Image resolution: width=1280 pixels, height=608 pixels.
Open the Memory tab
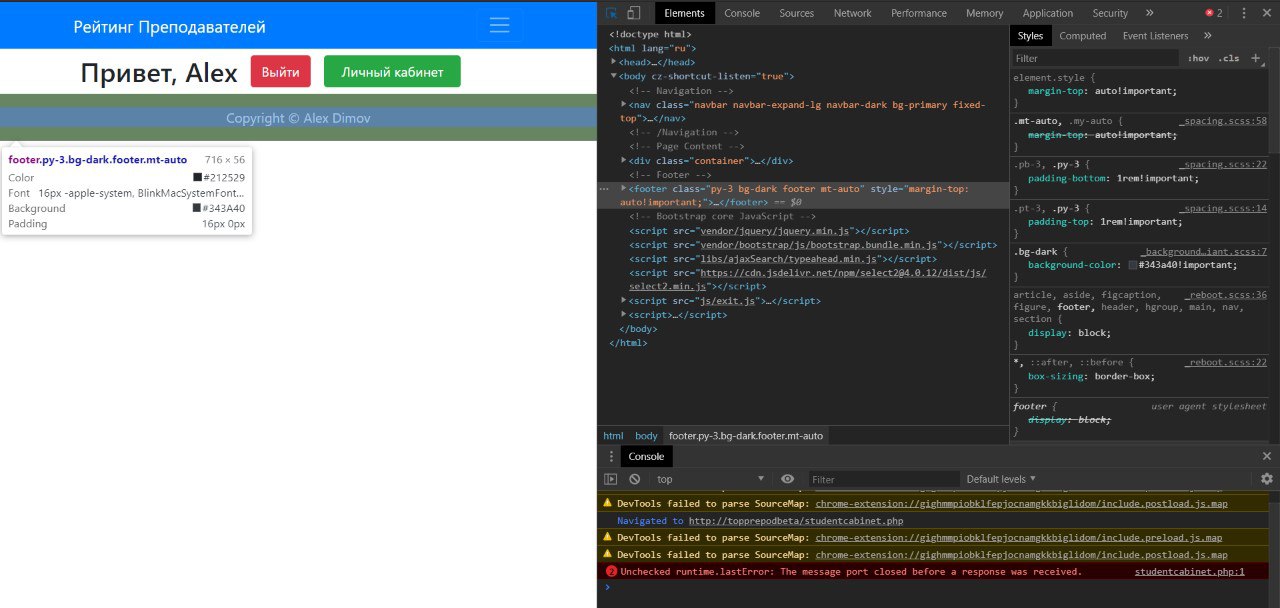tap(985, 13)
